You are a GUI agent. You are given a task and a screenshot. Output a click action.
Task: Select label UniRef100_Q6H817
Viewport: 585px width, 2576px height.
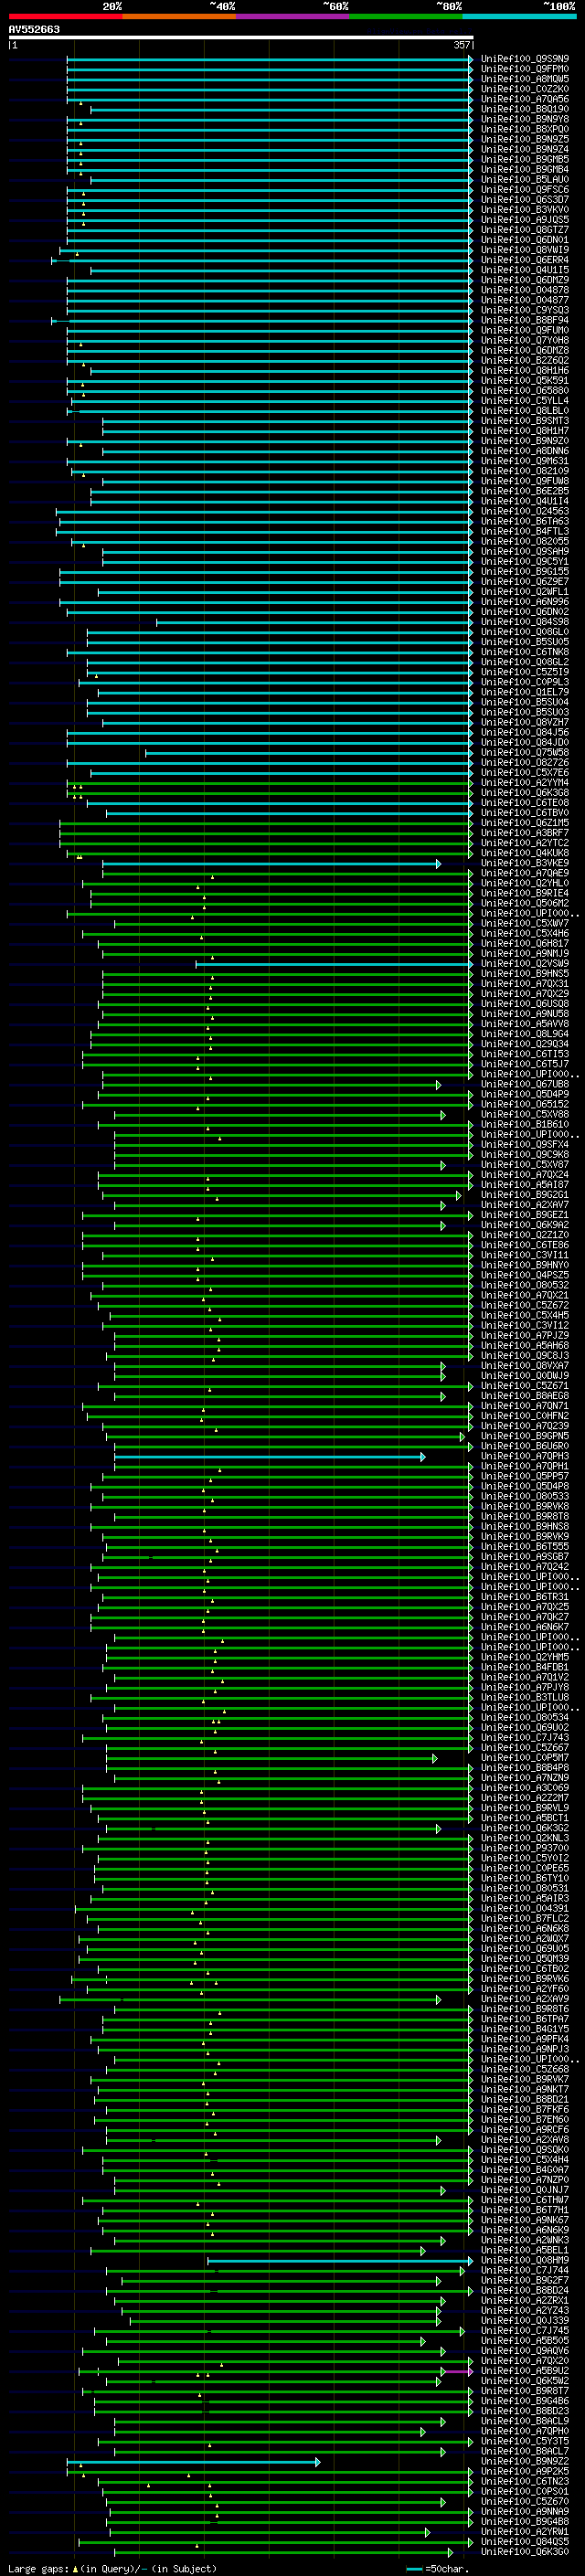click(525, 943)
